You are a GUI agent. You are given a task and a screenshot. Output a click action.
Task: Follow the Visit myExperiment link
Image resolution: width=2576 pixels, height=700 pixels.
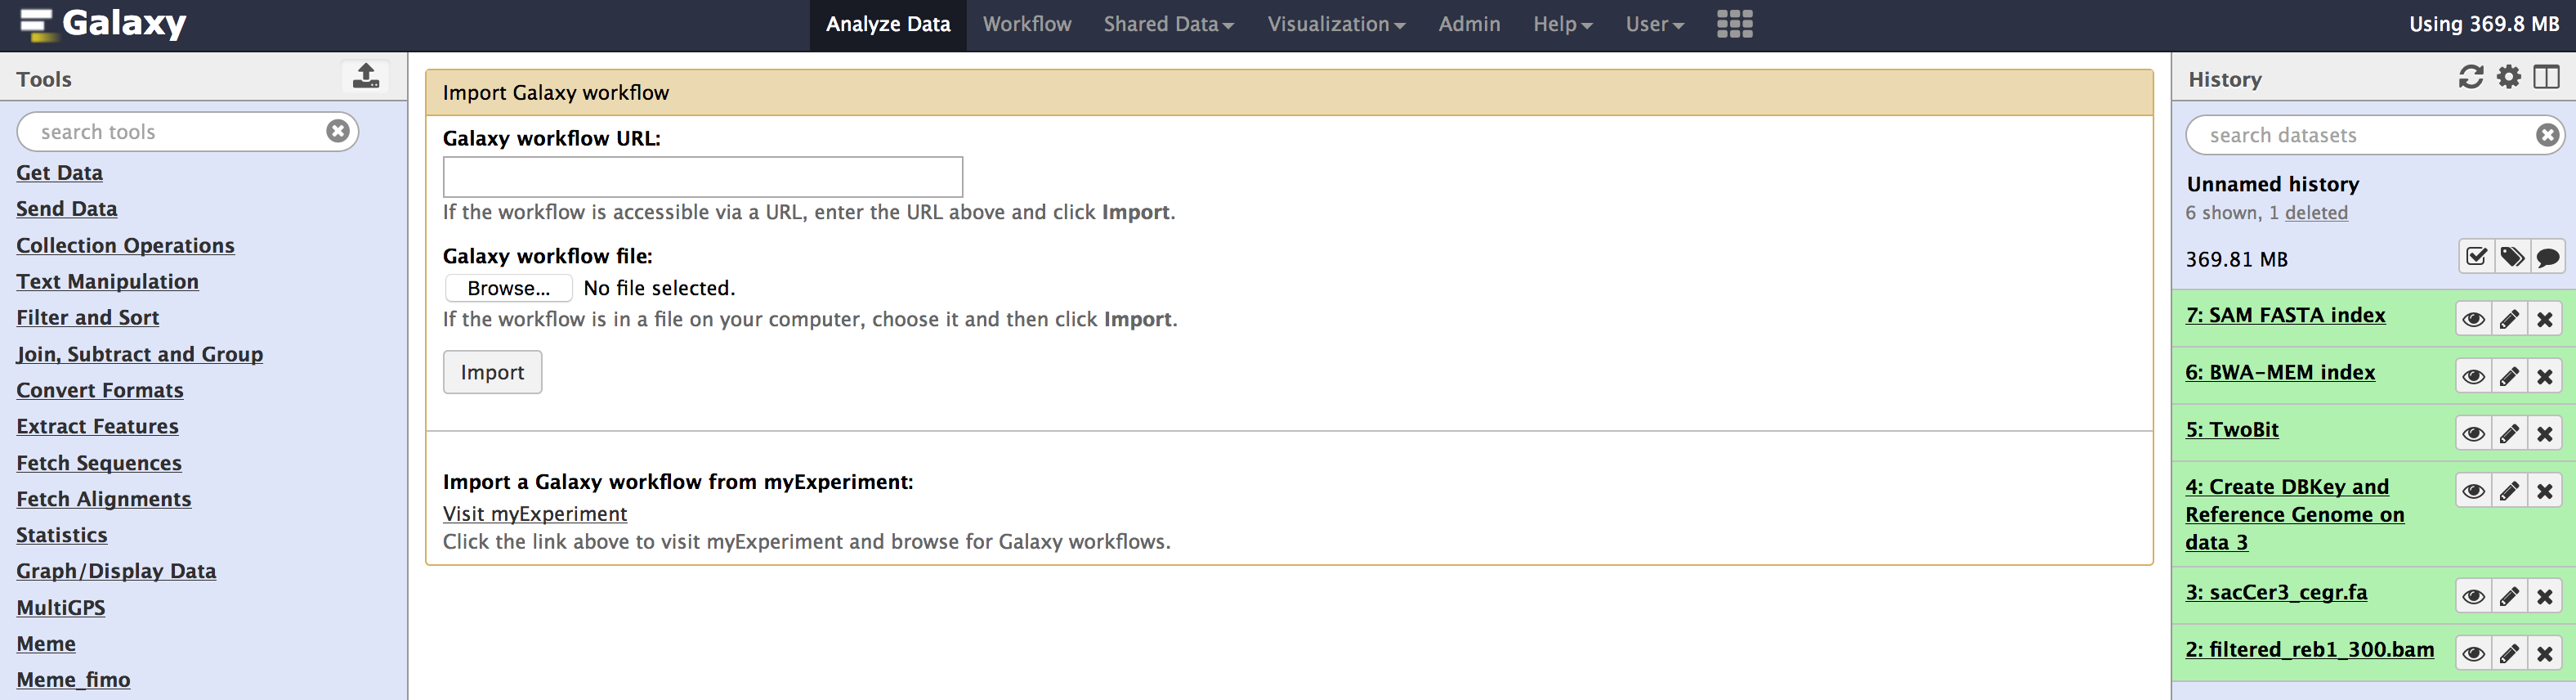pos(534,514)
